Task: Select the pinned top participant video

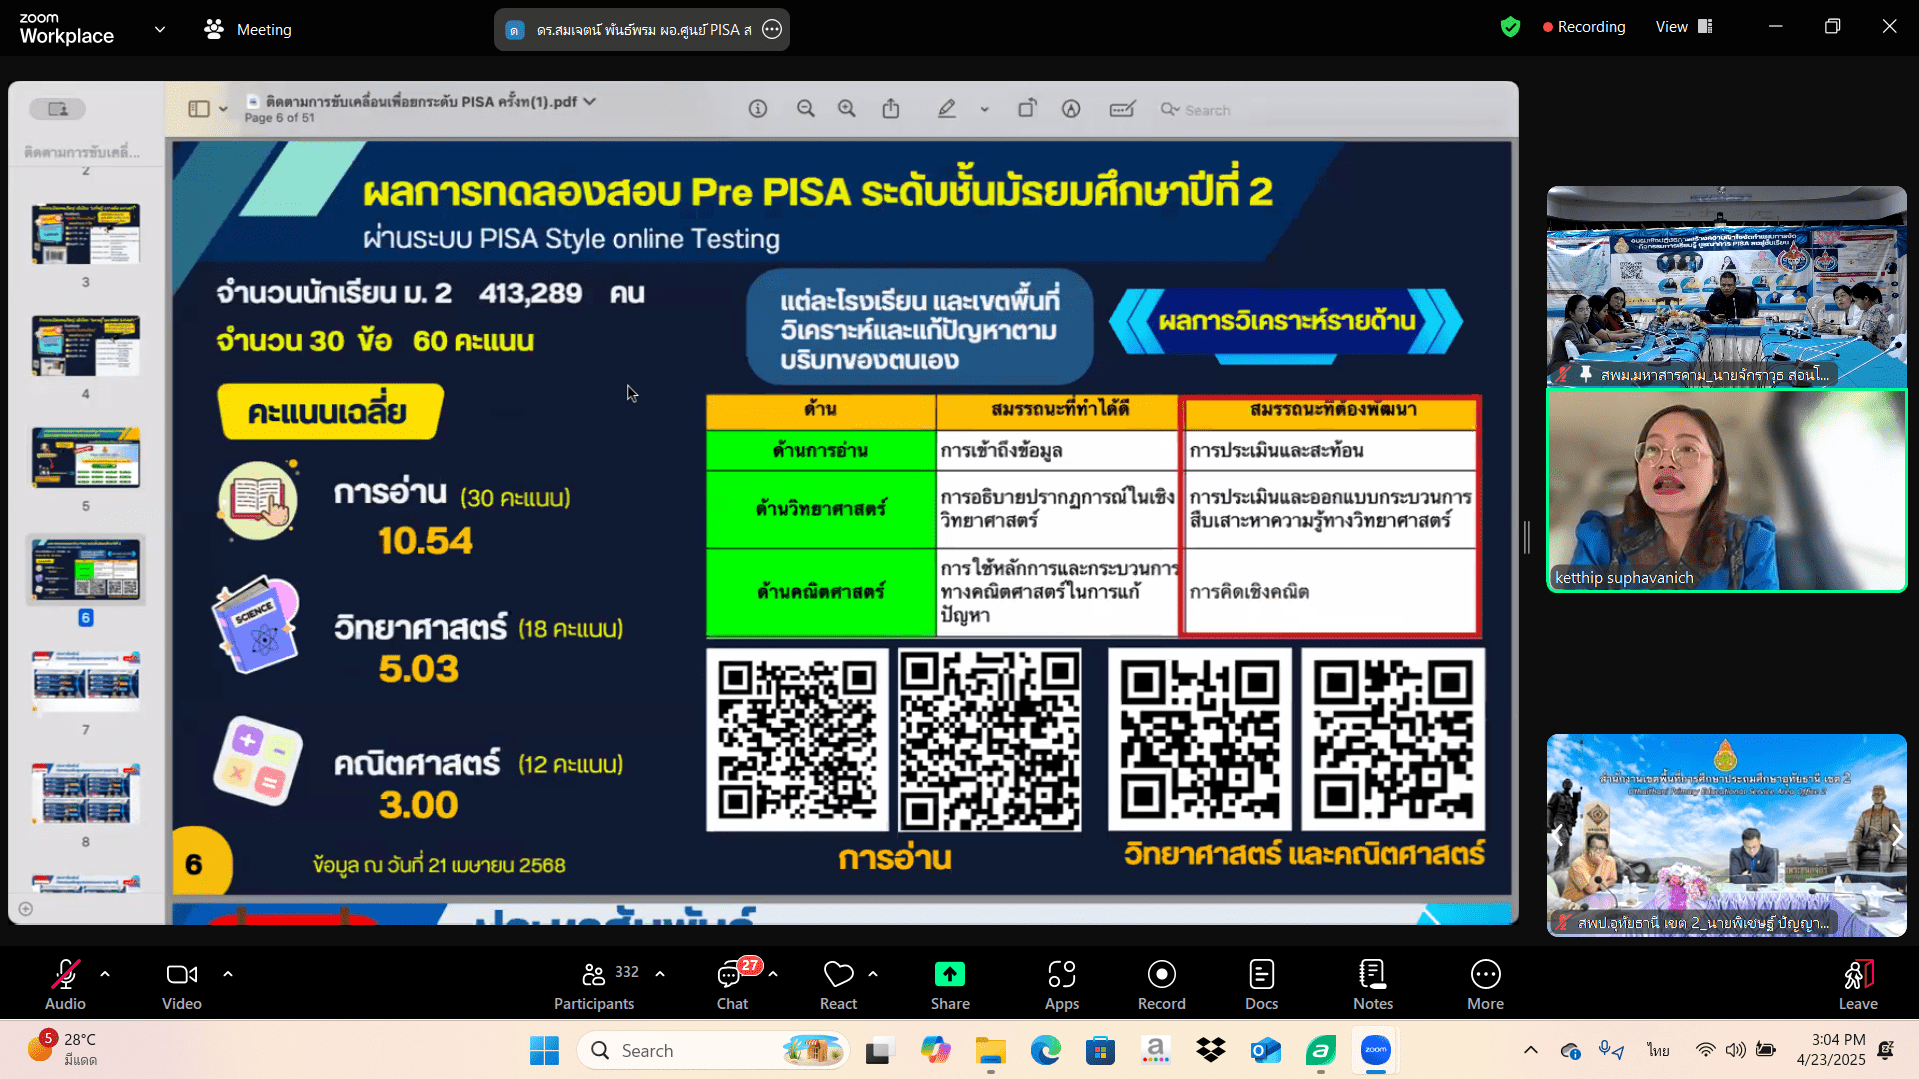Action: 1727,286
